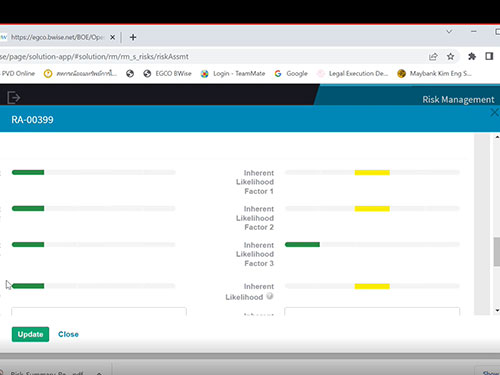Adjust Inherent Likelihood Factor 3 green slider
The height and width of the screenshot is (375, 500).
302,245
